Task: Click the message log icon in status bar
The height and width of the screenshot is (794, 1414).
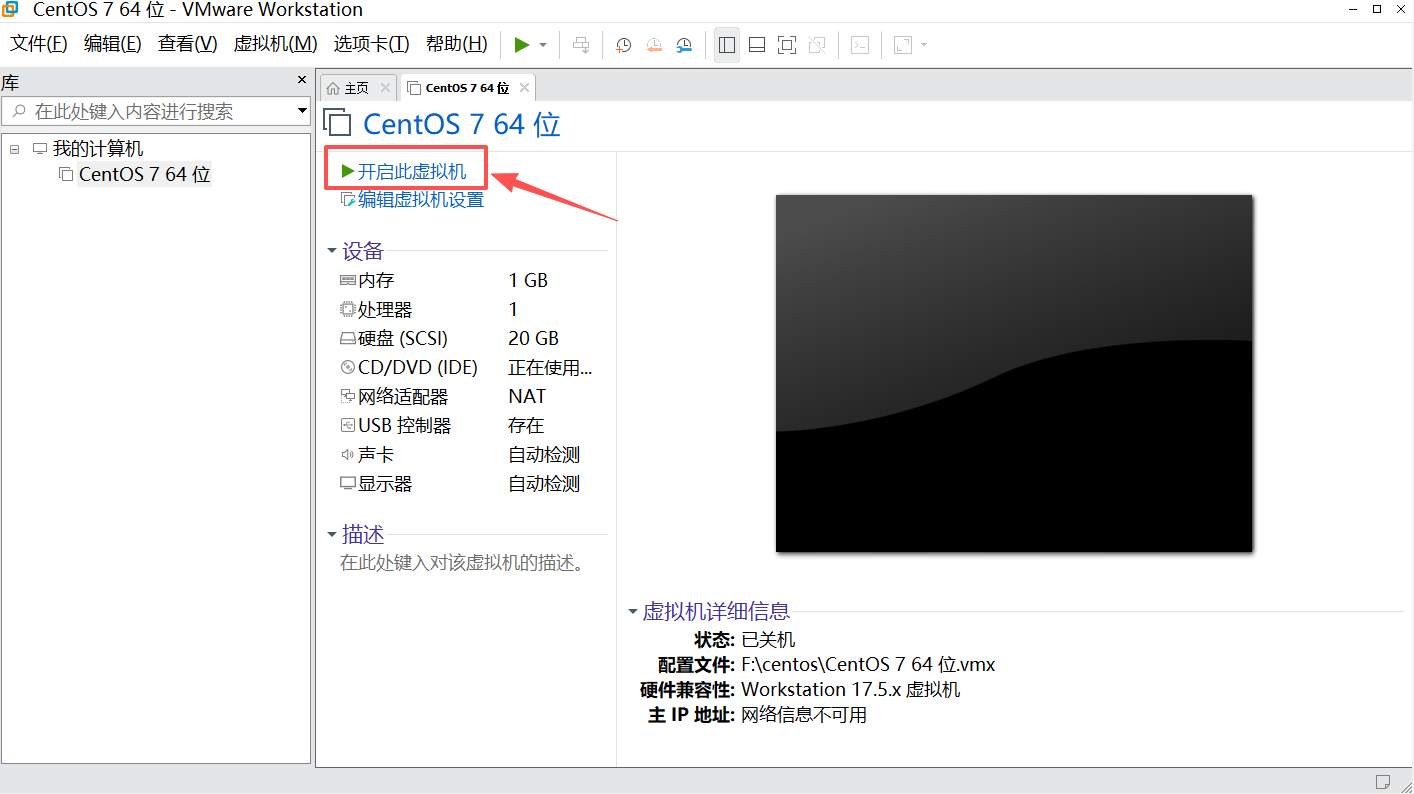Action: click(x=1383, y=781)
